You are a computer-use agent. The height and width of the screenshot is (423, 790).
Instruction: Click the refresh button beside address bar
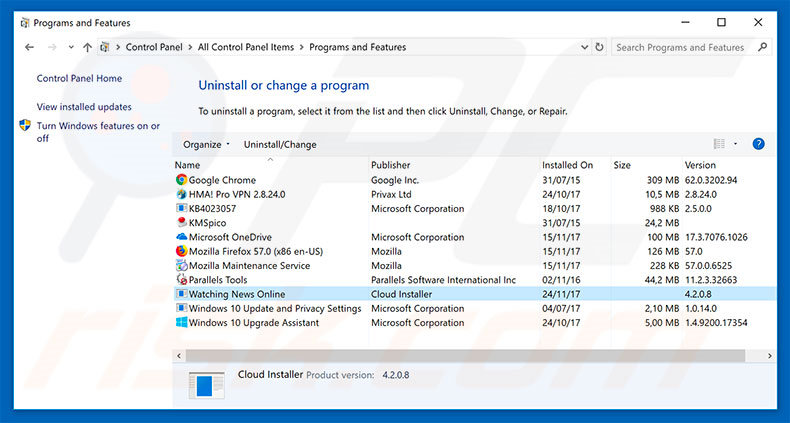click(x=599, y=47)
